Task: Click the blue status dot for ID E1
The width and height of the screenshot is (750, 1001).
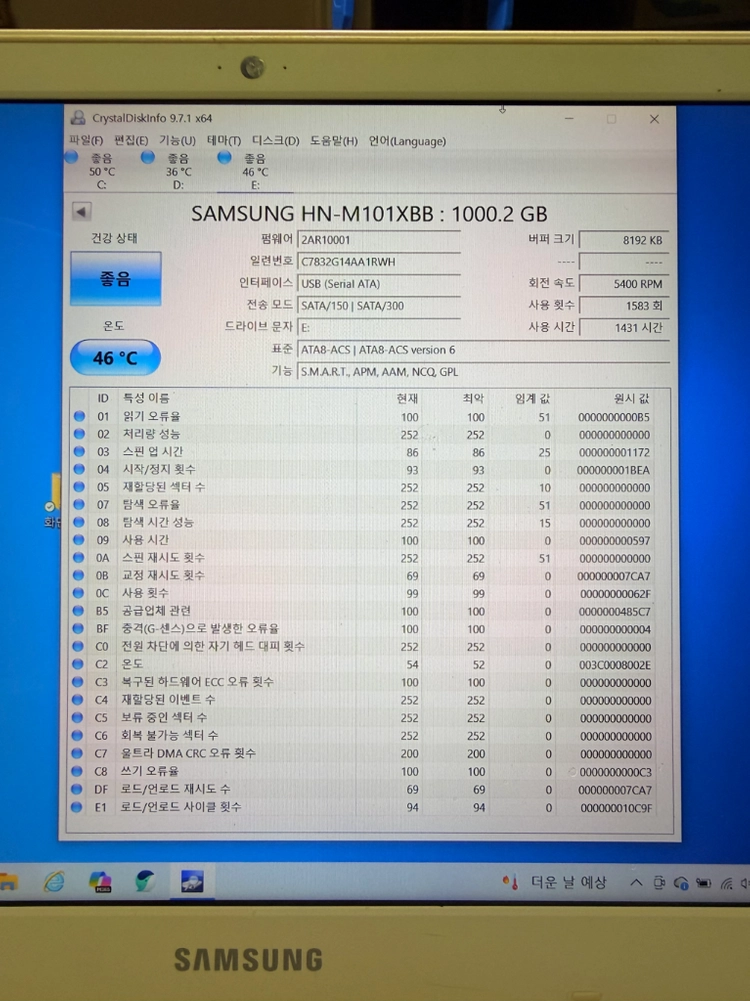Action: pos(77,807)
